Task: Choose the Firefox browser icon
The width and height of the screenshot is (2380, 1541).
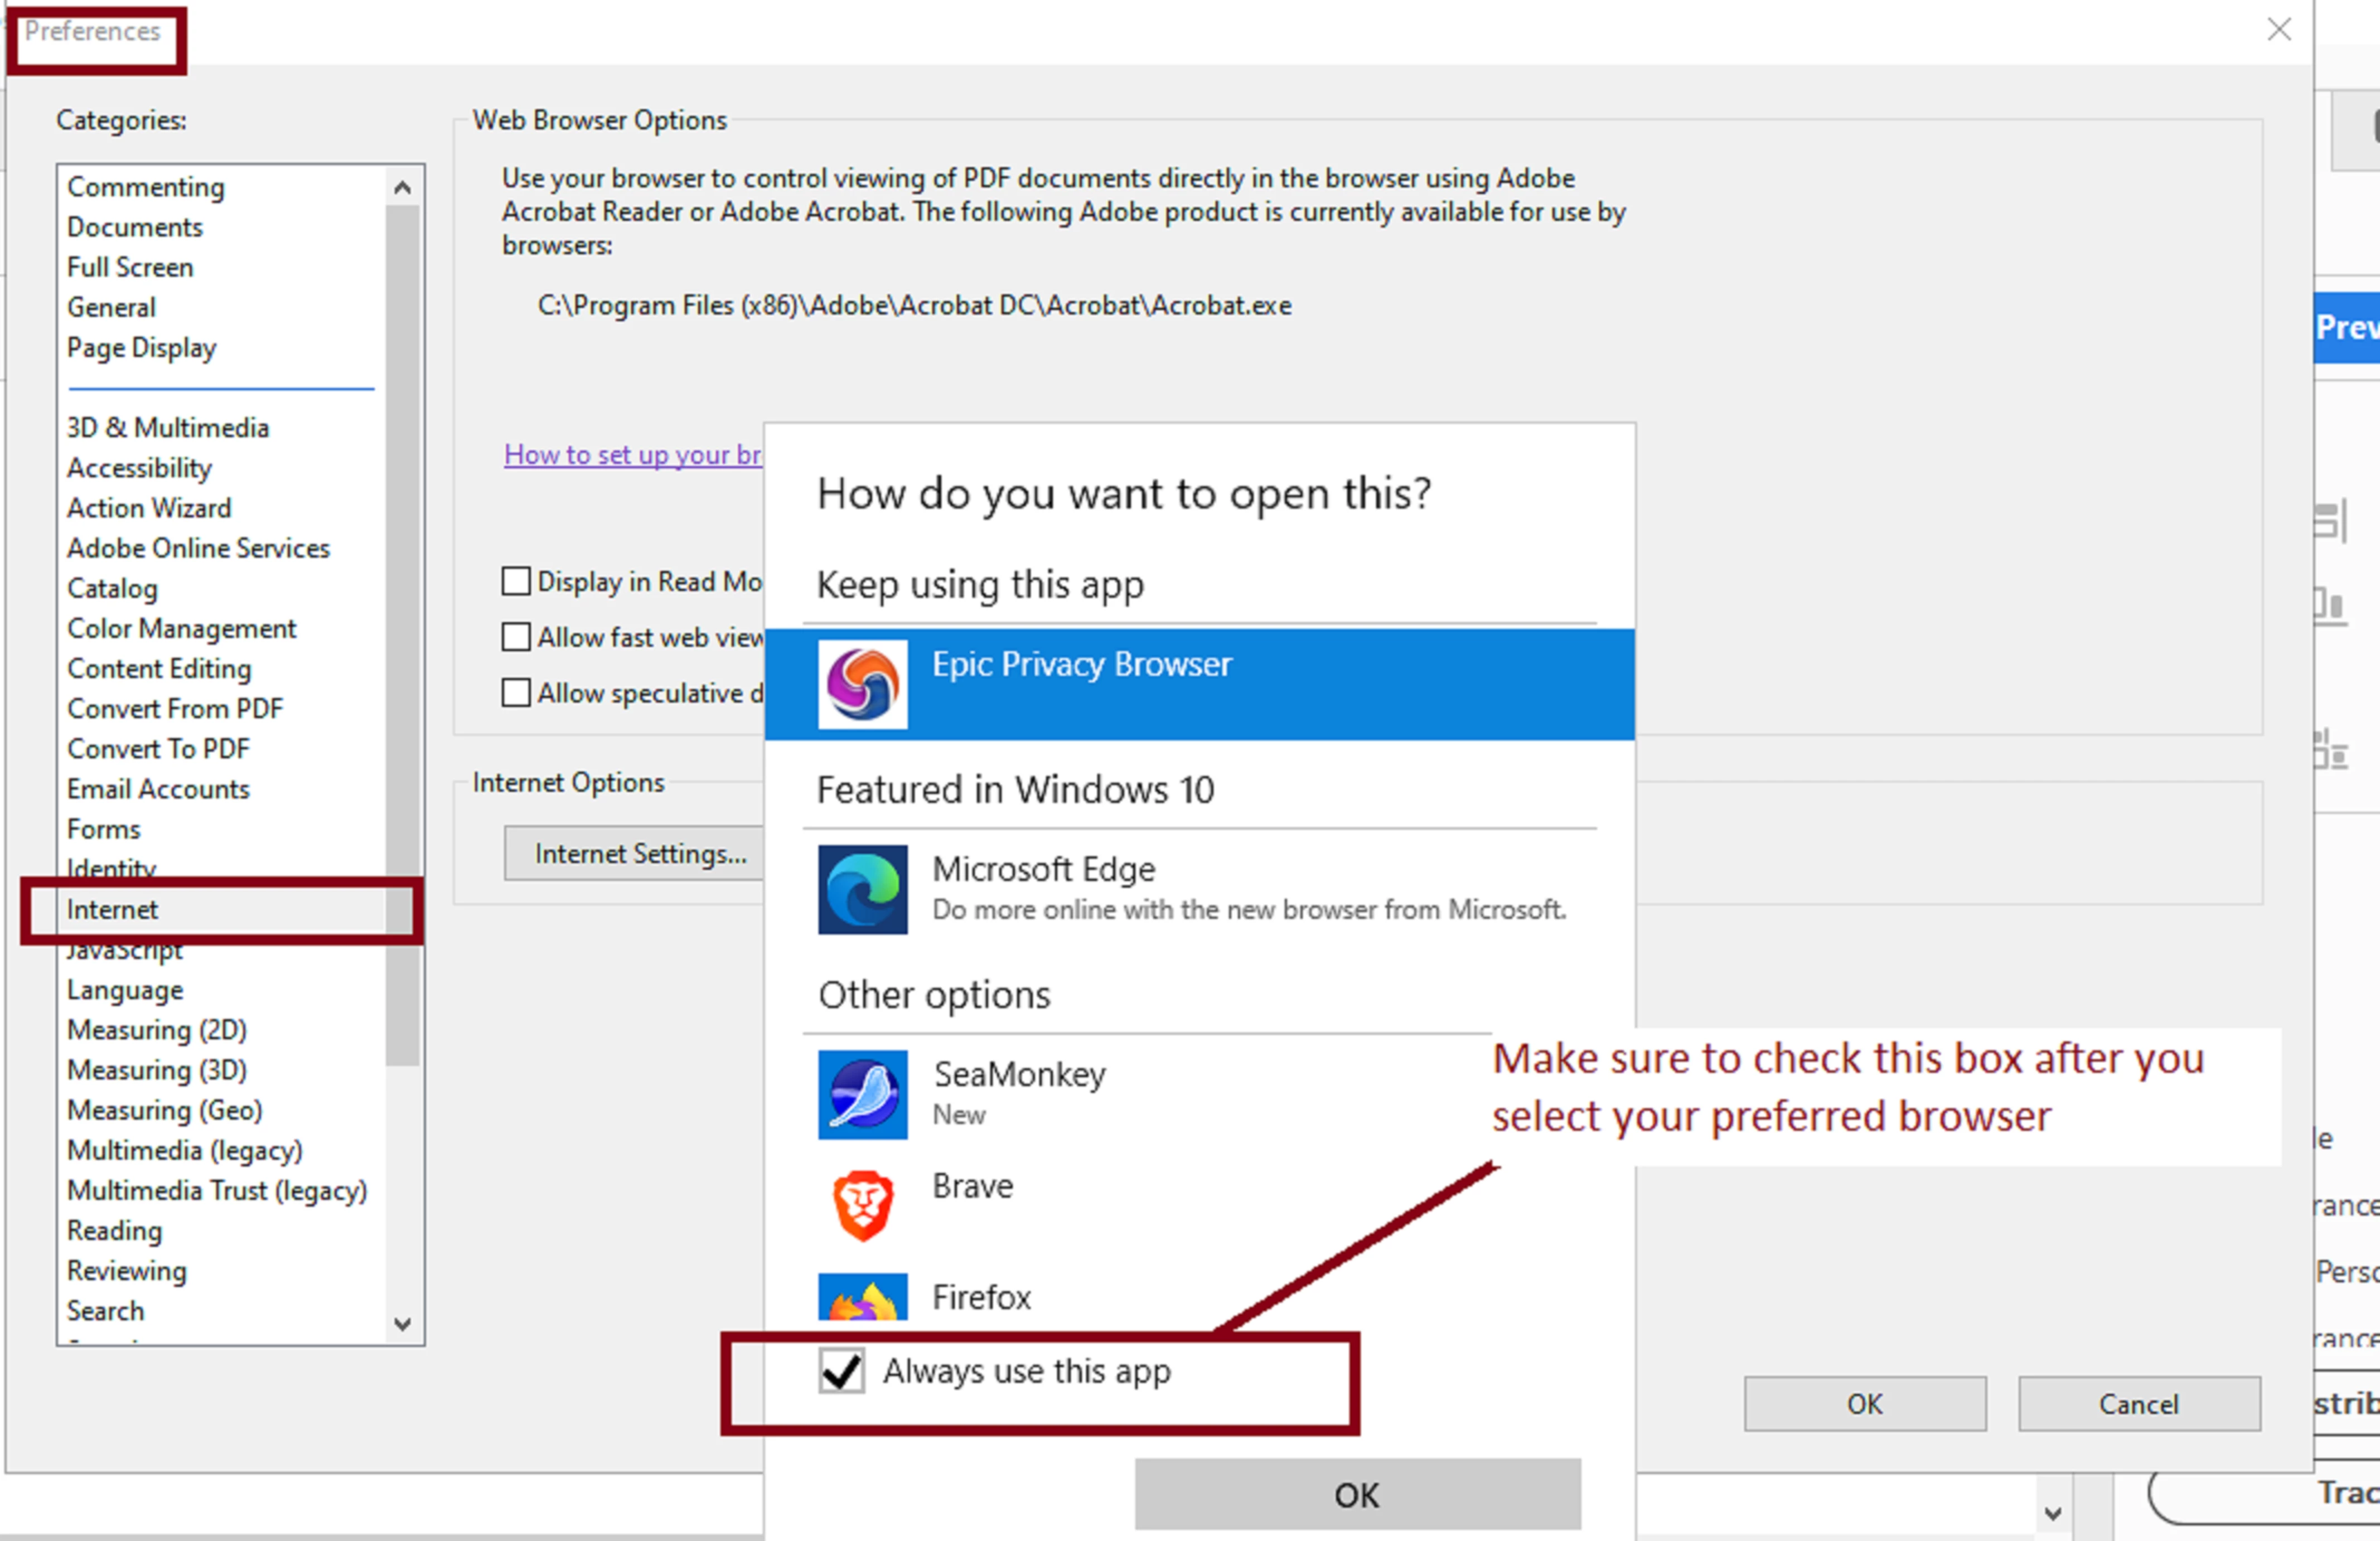Action: click(x=862, y=1297)
